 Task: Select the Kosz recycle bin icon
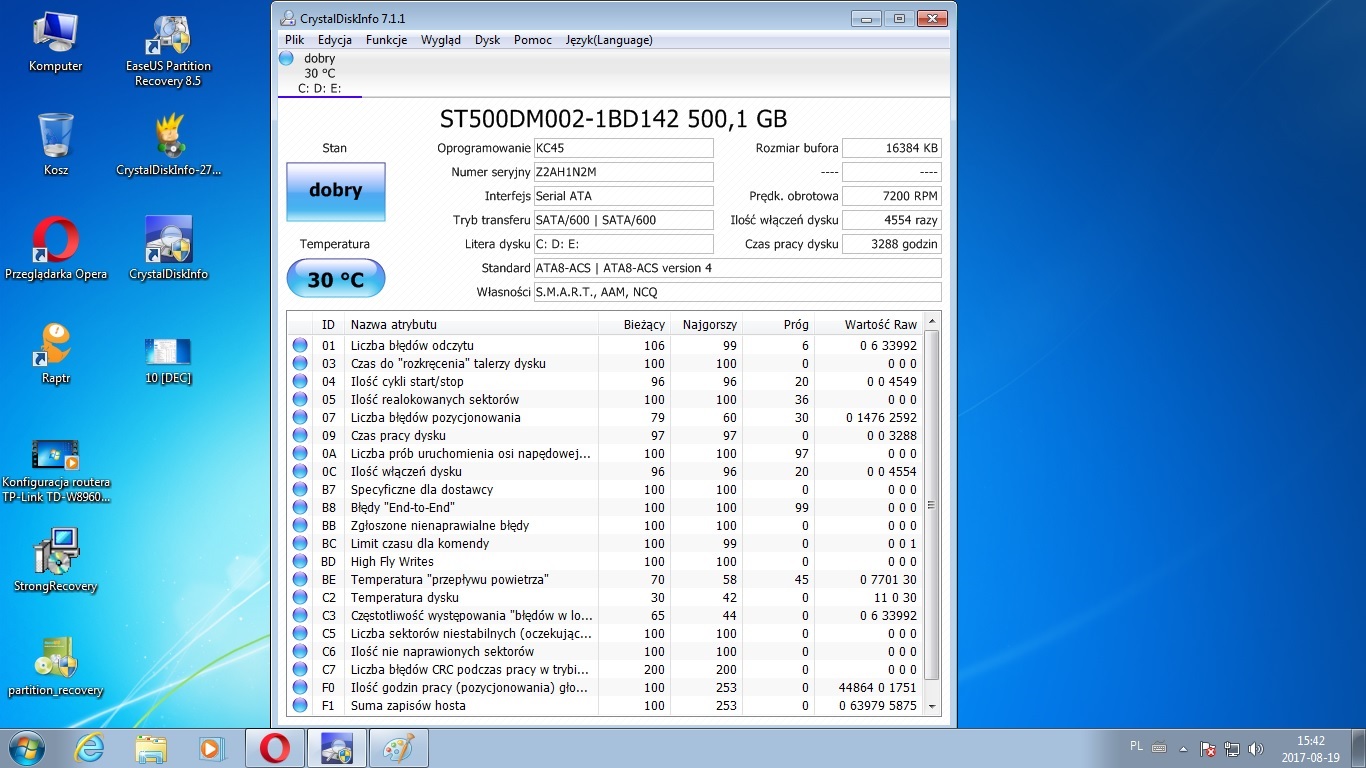pyautogui.click(x=56, y=144)
